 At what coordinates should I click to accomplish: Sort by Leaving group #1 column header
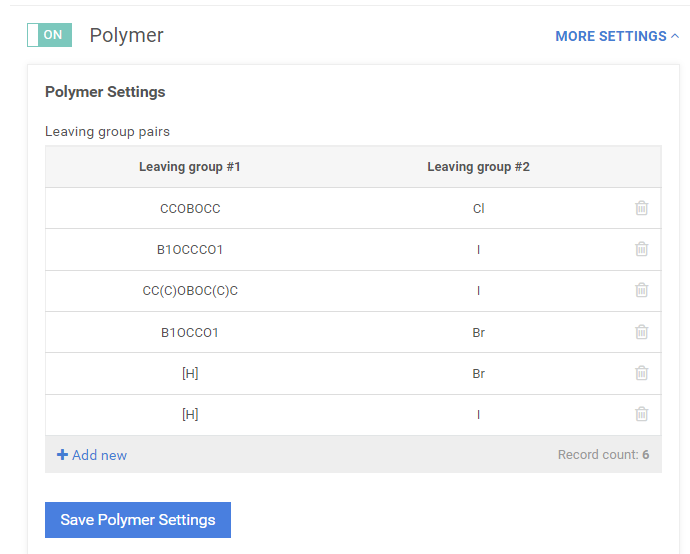click(x=190, y=167)
